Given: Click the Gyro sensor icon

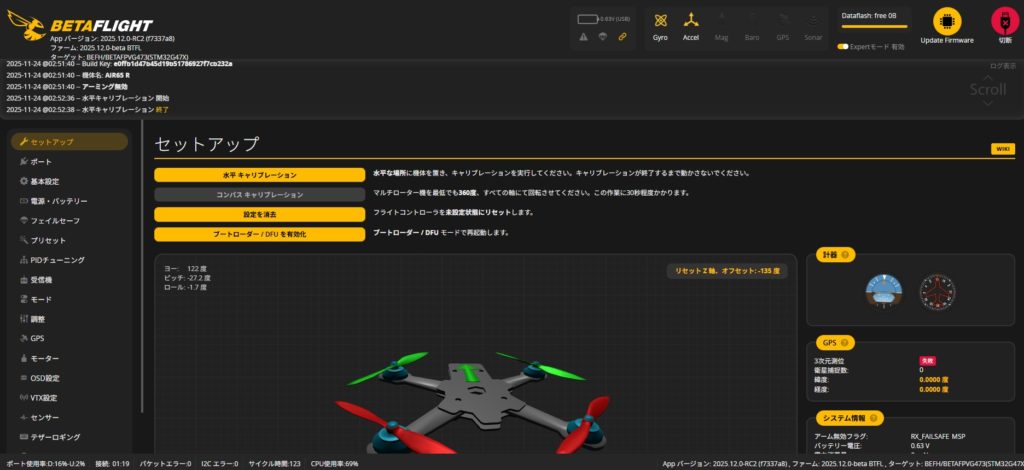Looking at the screenshot, I should point(660,21).
